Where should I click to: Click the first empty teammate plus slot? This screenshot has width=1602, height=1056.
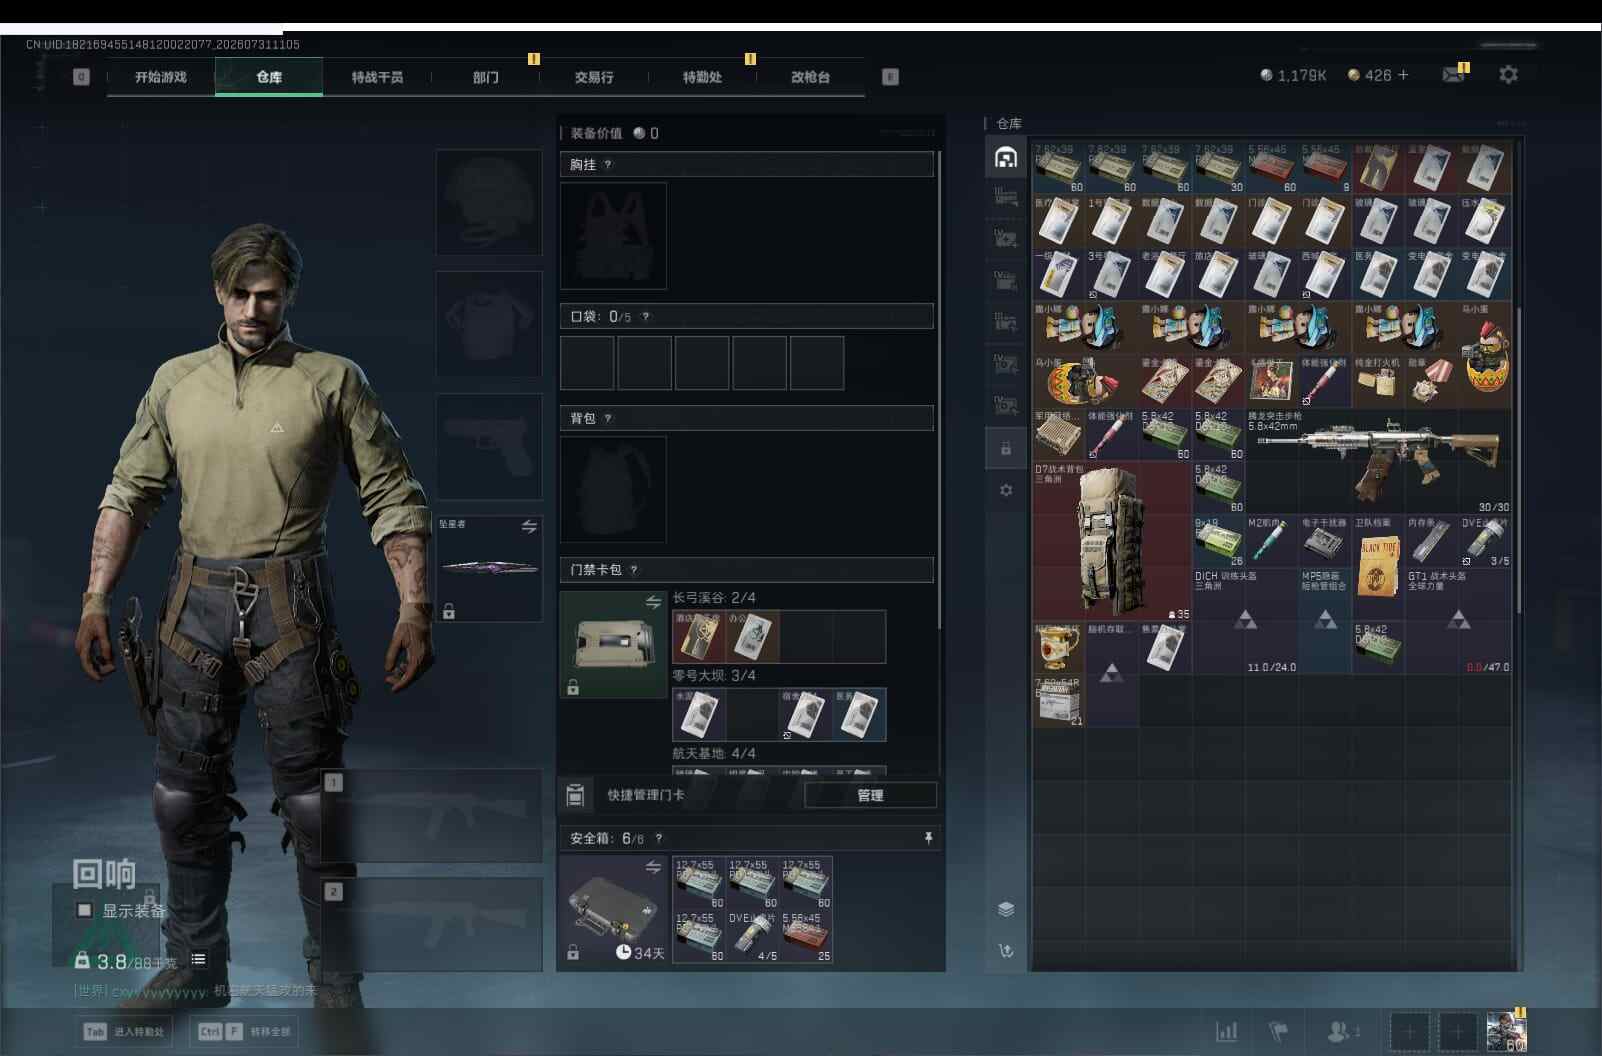1408,1031
